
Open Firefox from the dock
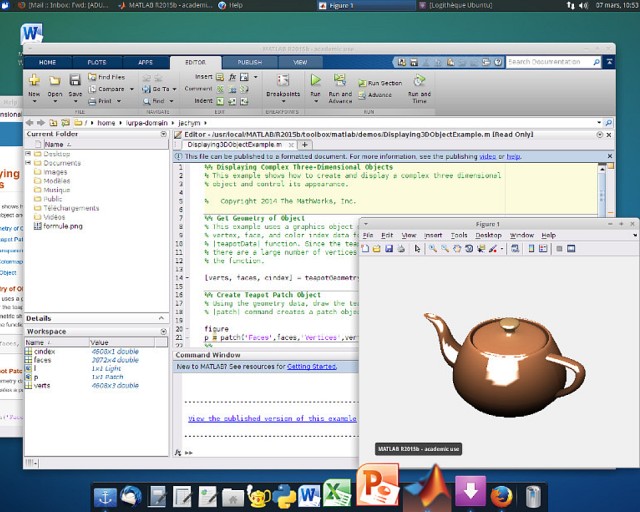(x=502, y=494)
